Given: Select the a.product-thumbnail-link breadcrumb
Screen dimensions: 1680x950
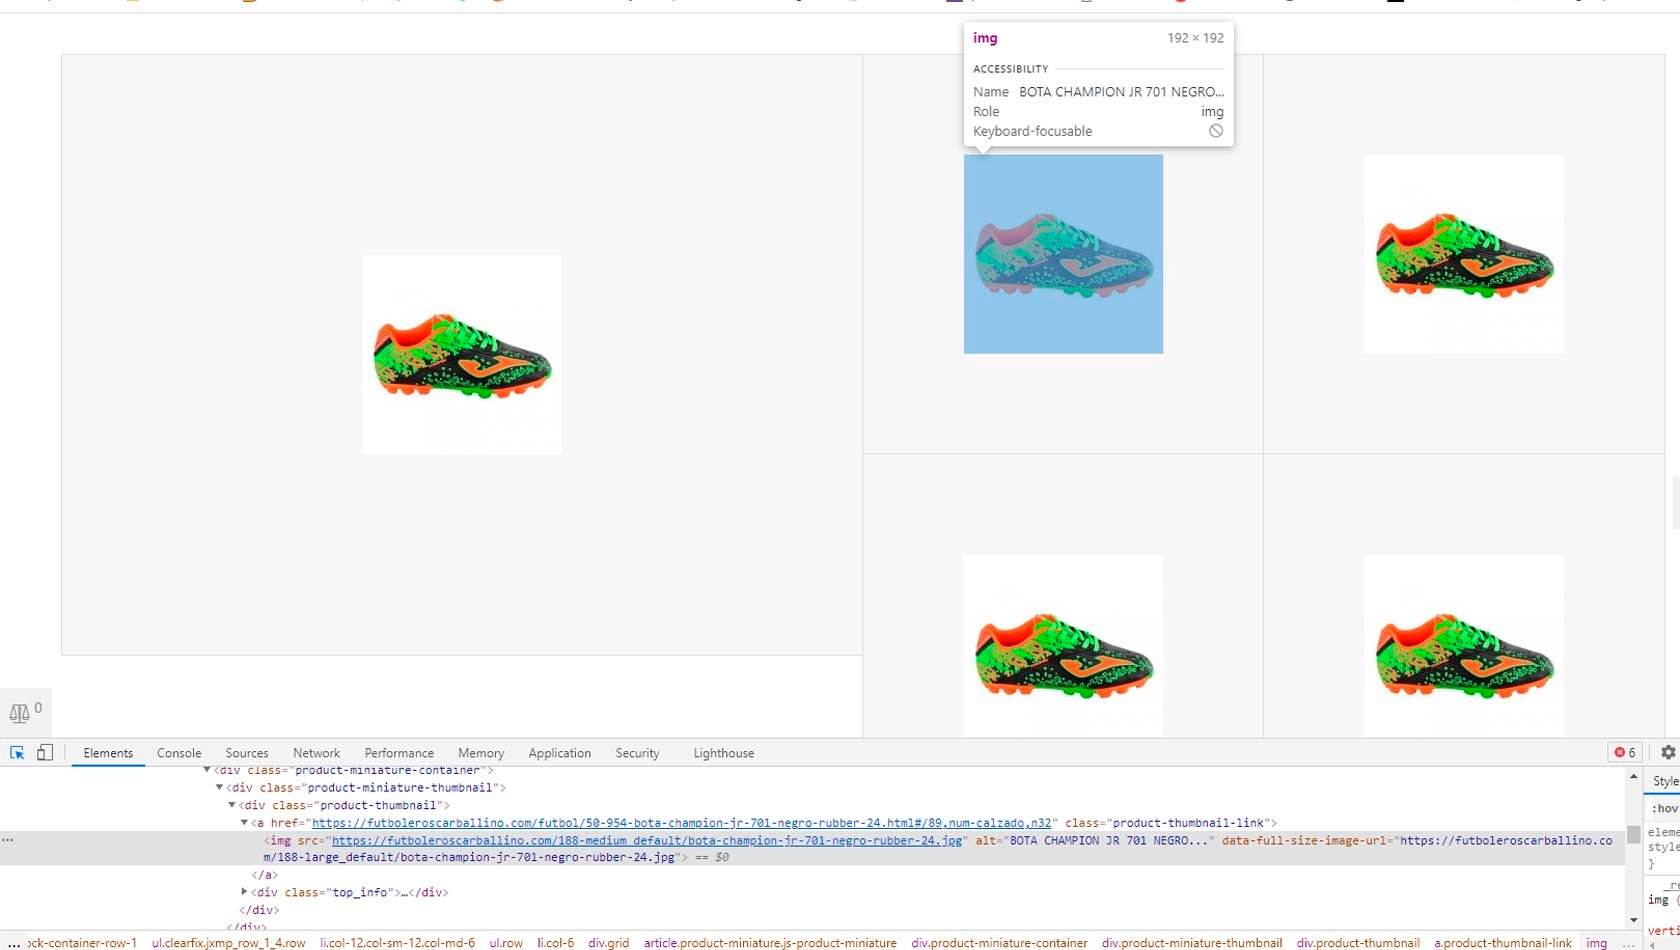Looking at the screenshot, I should 1503,943.
